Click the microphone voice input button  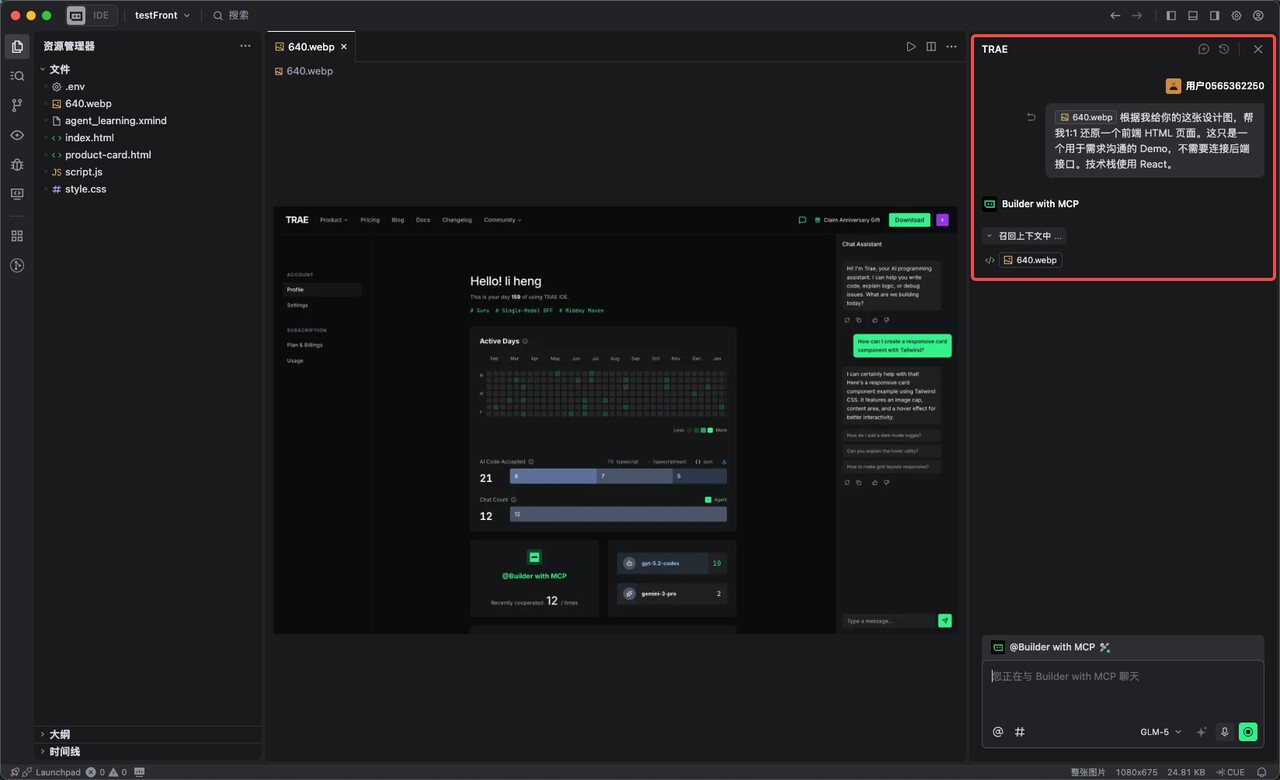(1224, 732)
